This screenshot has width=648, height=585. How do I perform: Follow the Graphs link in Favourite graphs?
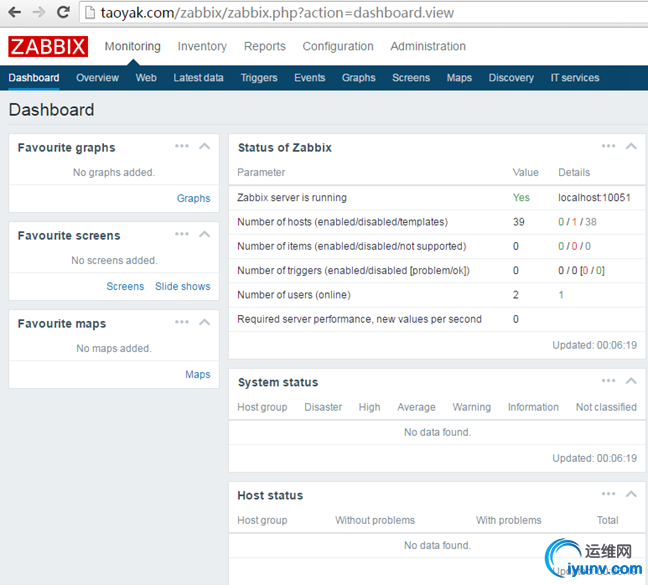tap(193, 198)
